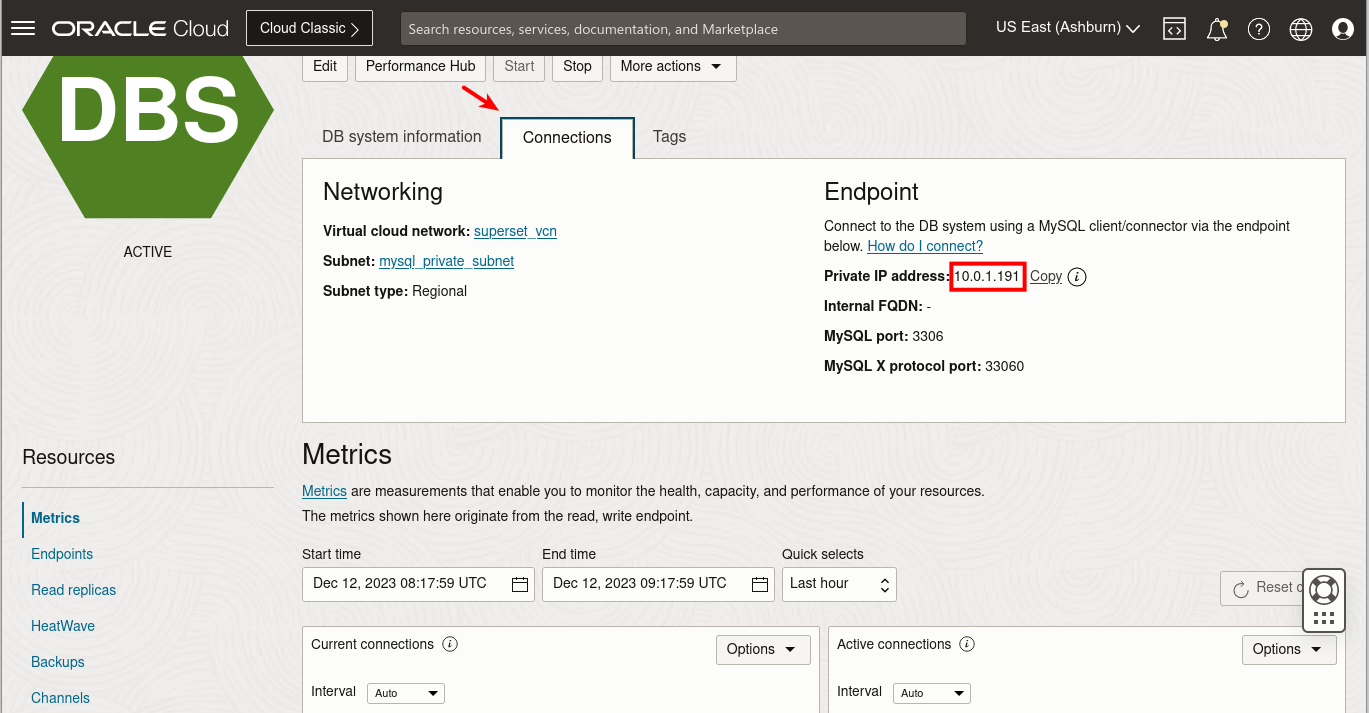This screenshot has height=713, width=1369.
Task: Open the US East (Ashburn) region selector
Action: 1066,27
